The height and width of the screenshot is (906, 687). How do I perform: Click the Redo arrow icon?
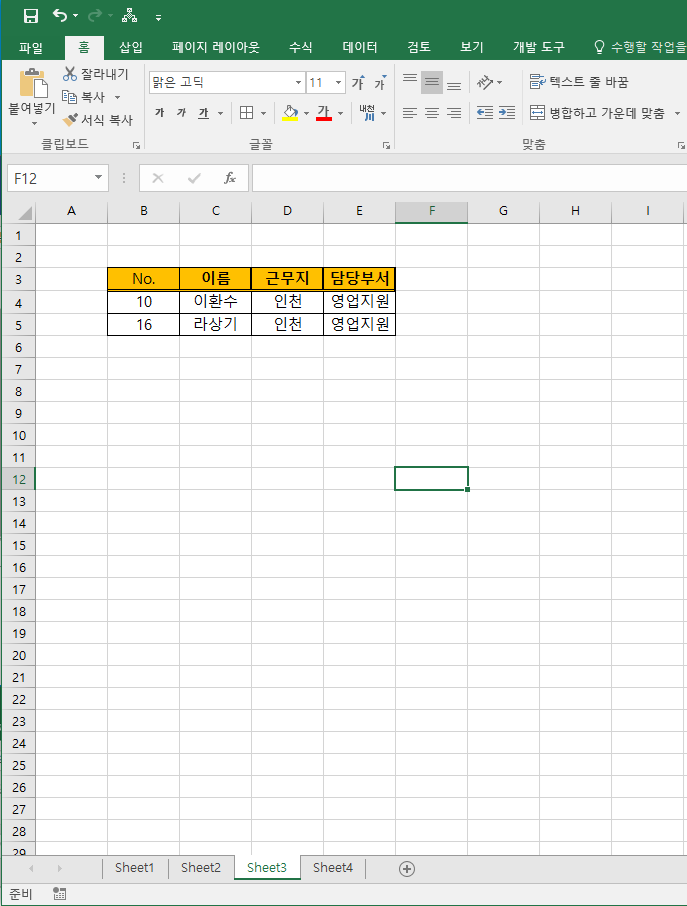point(95,15)
